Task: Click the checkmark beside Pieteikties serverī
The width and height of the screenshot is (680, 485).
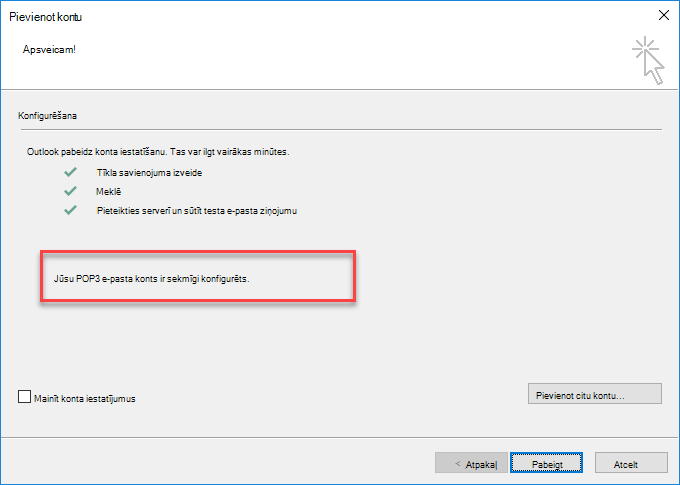Action: coord(70,210)
